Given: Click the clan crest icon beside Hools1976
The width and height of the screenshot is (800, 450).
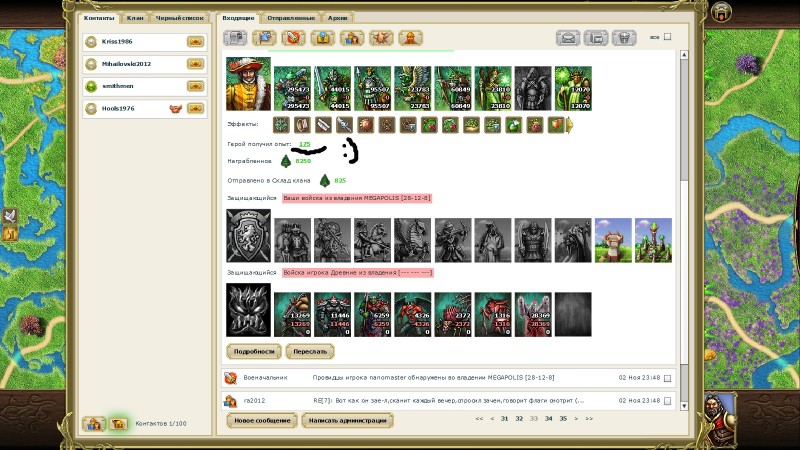Looking at the screenshot, I should [x=176, y=108].
